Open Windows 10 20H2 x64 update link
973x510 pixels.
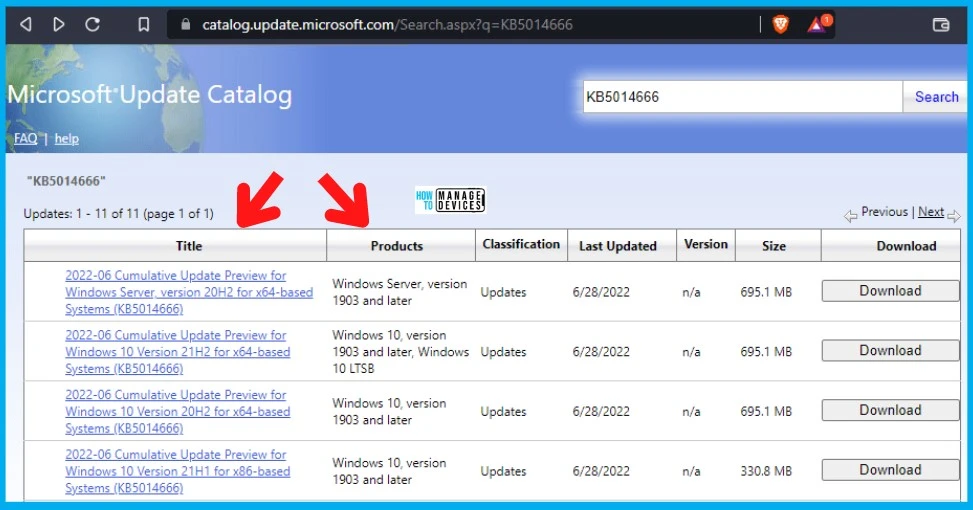pos(177,411)
